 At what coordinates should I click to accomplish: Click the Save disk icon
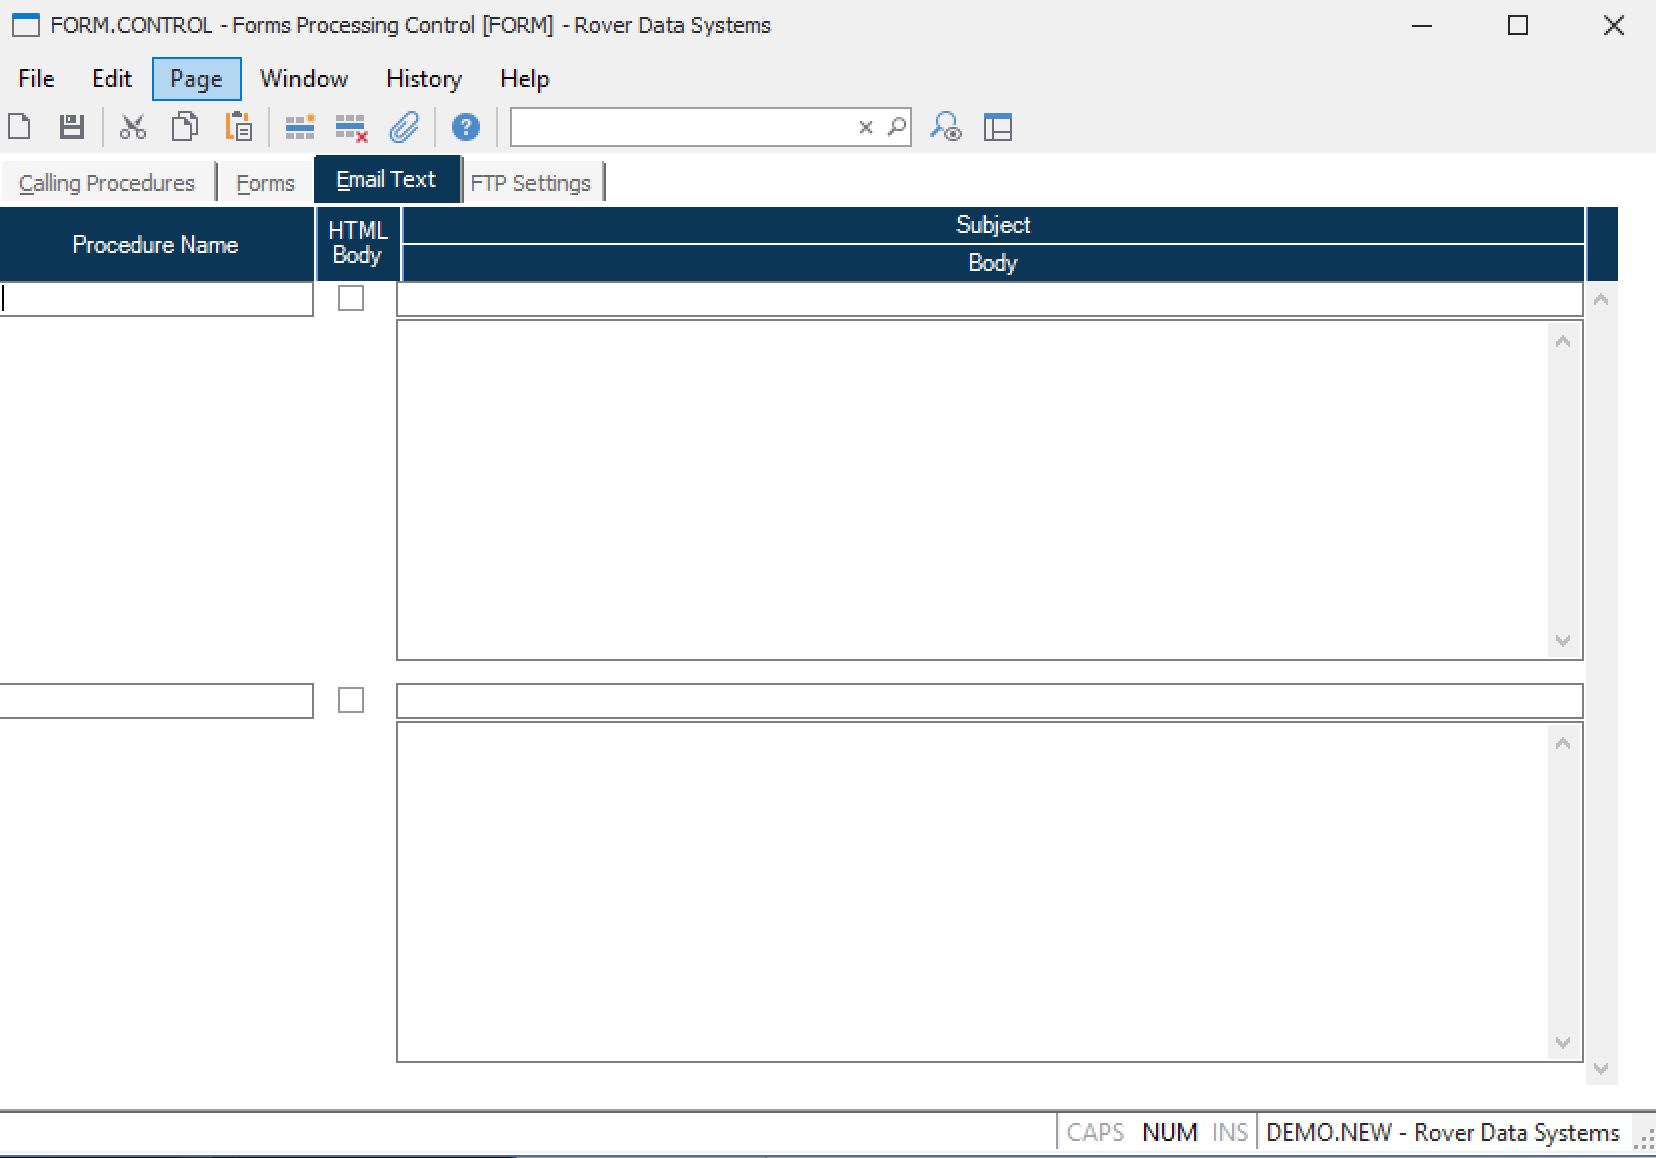click(x=71, y=127)
